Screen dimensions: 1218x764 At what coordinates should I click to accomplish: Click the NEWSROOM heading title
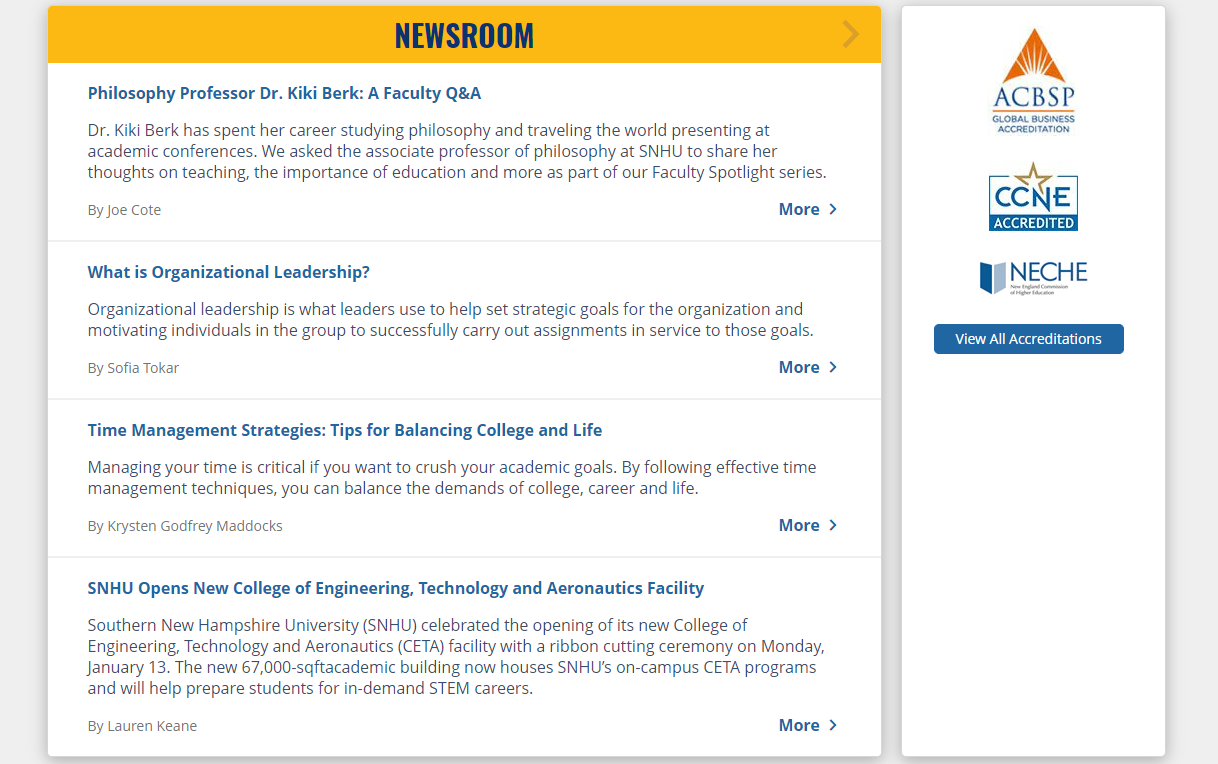(x=464, y=35)
